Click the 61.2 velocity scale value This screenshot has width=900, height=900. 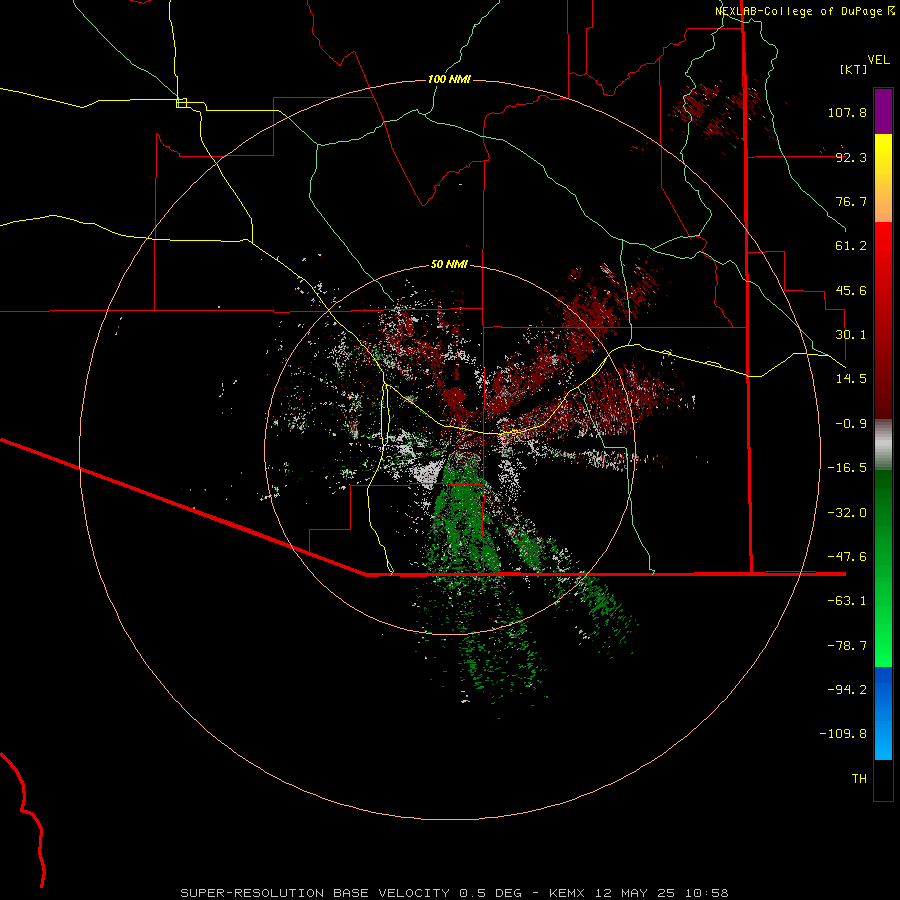click(x=851, y=246)
